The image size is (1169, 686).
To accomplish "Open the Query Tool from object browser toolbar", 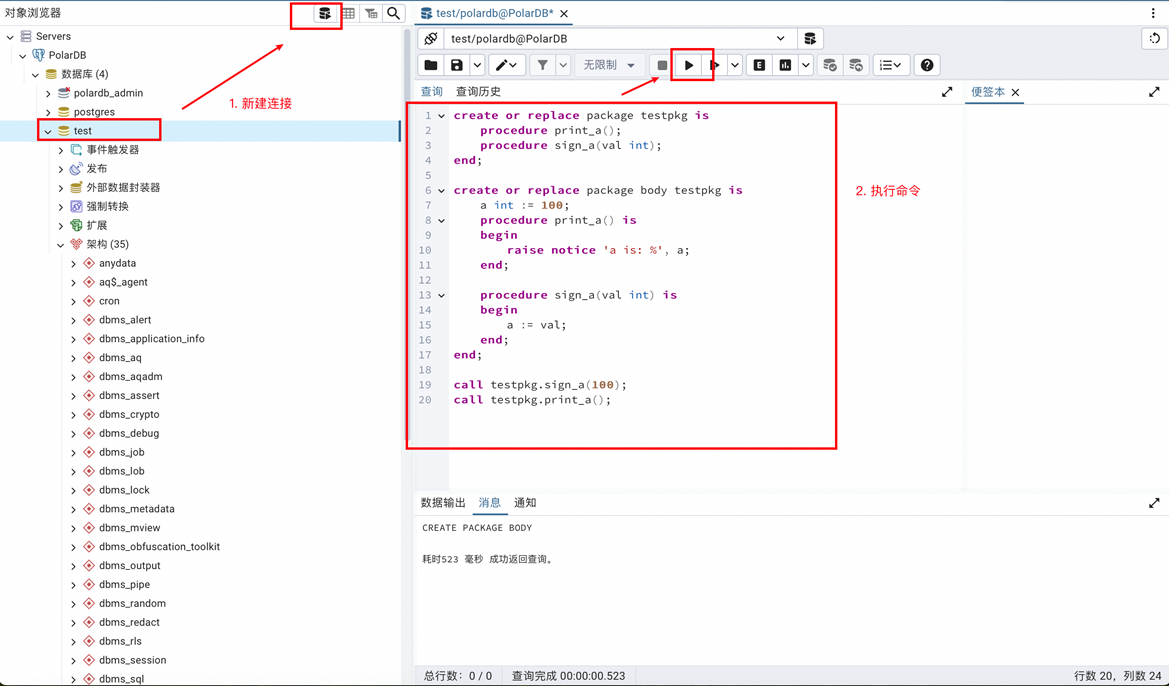I will tap(324, 13).
